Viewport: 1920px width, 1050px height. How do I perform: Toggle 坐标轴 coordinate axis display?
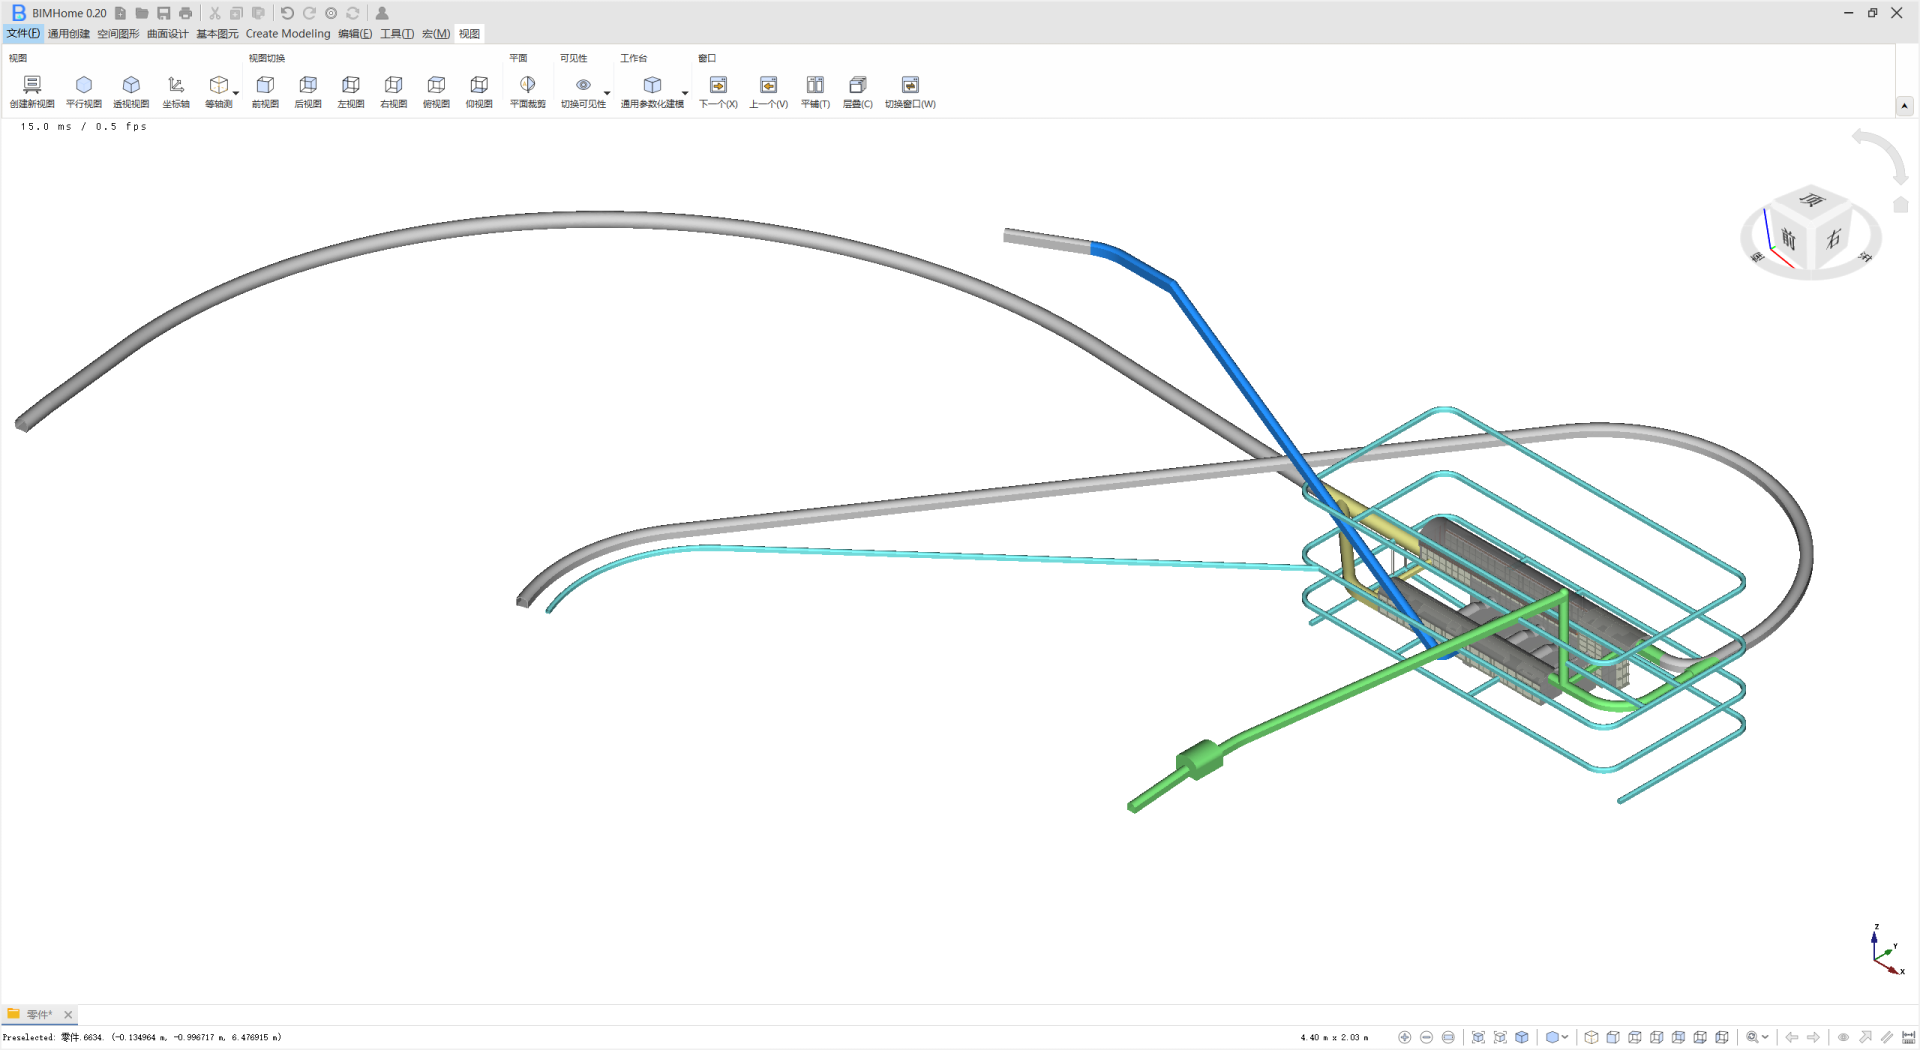[176, 86]
